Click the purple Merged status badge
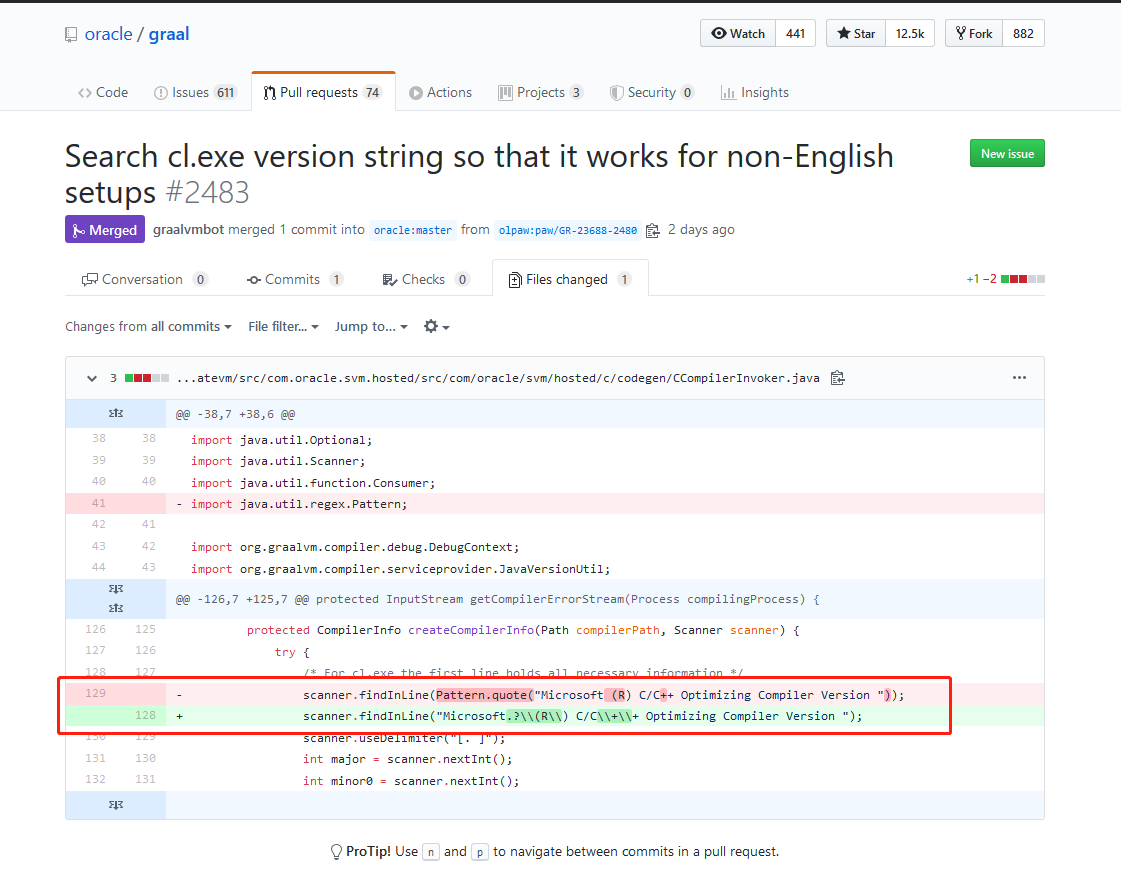 [x=105, y=230]
